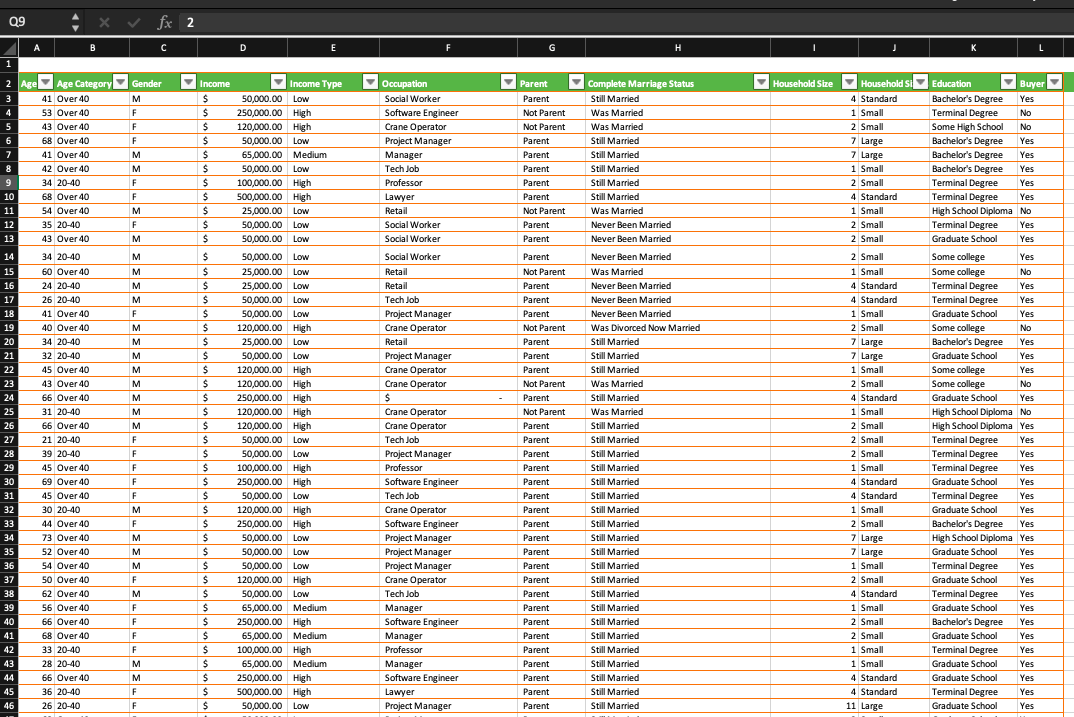Open the Gender filter dropdown
This screenshot has width=1074, height=717.
[188, 82]
